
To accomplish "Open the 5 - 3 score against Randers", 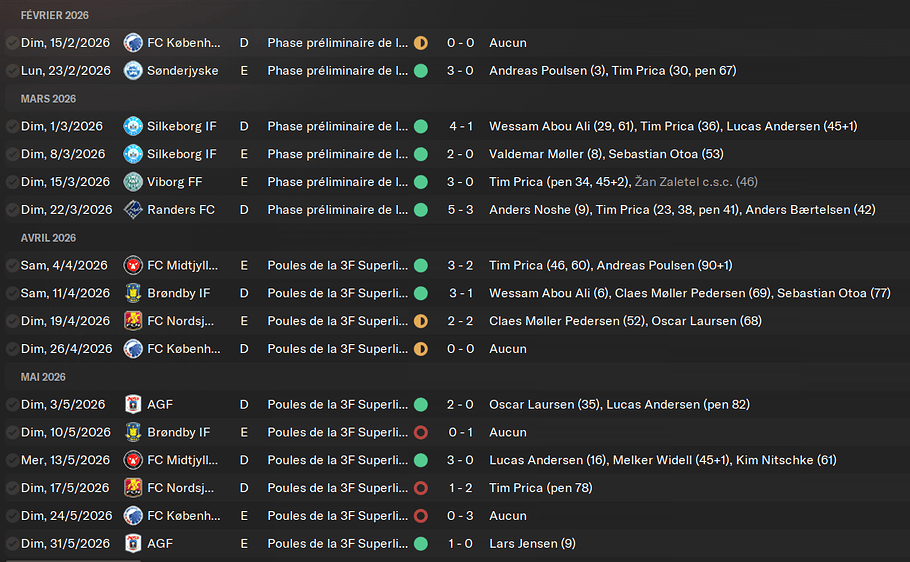I will (460, 210).
